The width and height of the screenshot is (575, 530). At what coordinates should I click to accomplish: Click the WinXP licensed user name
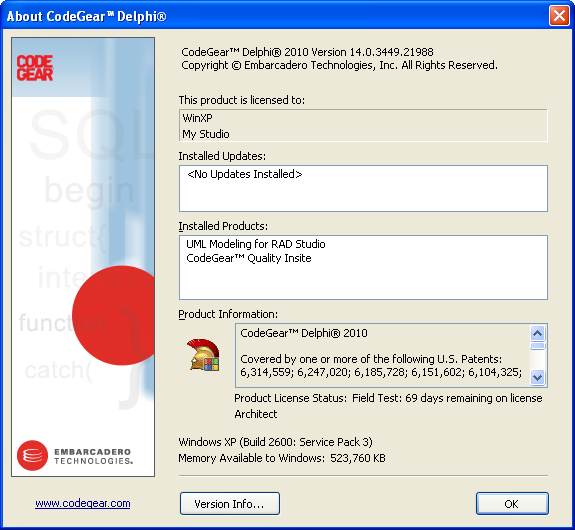coord(197,118)
